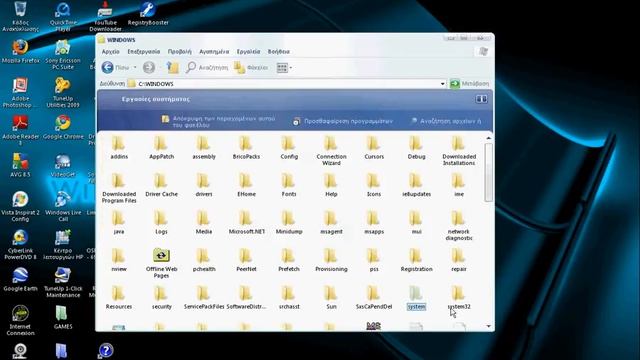640x360 pixels.
Task: Toggle the Folders pane button
Action: tap(251, 67)
